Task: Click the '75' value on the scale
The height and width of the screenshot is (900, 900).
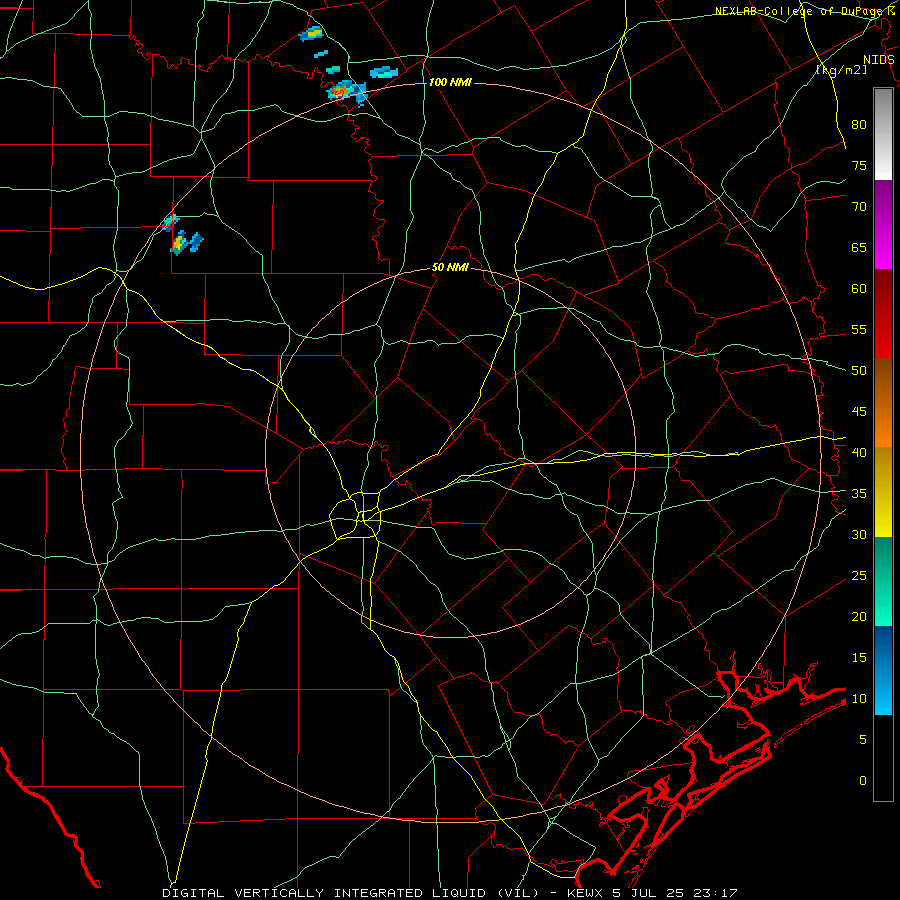Action: [859, 166]
